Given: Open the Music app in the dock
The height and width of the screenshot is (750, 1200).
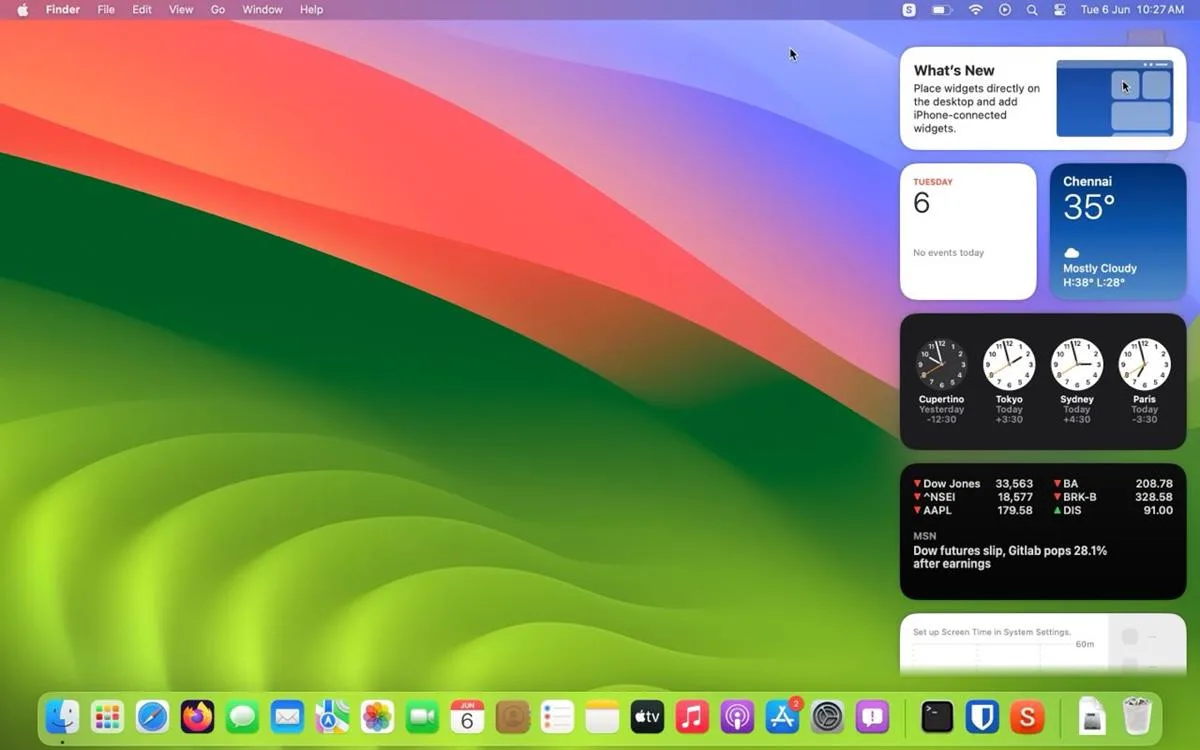Looking at the screenshot, I should [692, 717].
